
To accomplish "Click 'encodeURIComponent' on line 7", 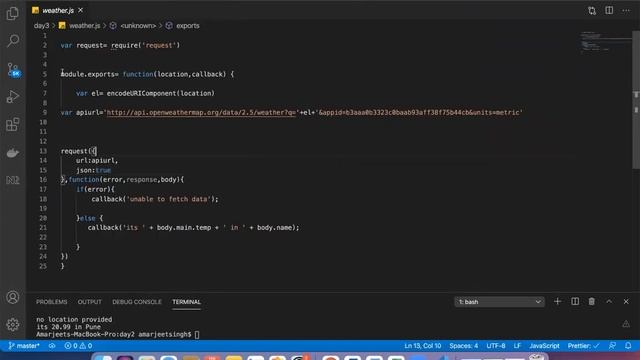I will point(142,93).
